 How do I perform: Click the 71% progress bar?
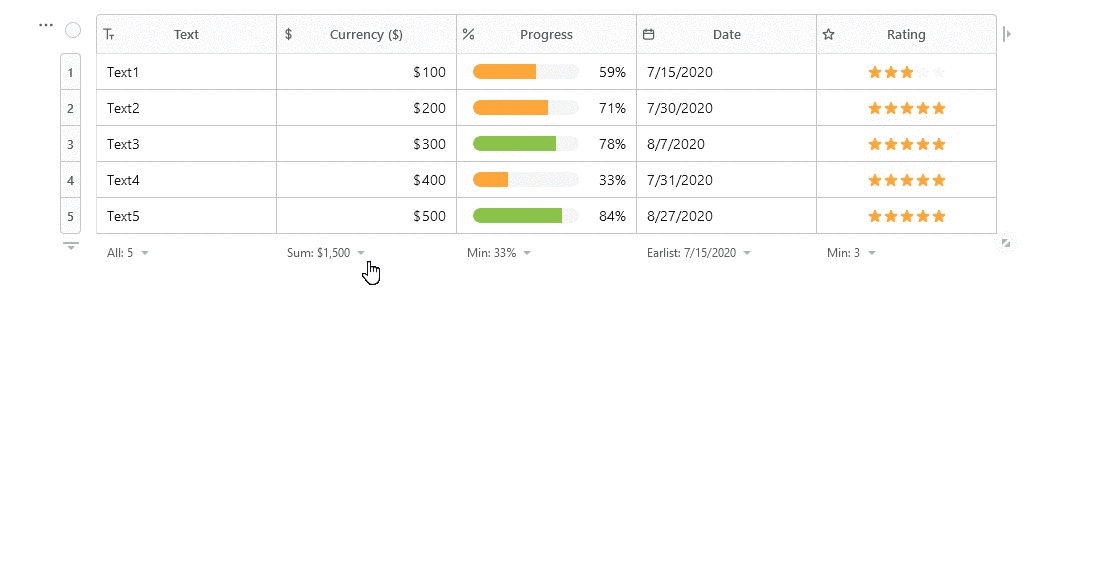point(526,108)
